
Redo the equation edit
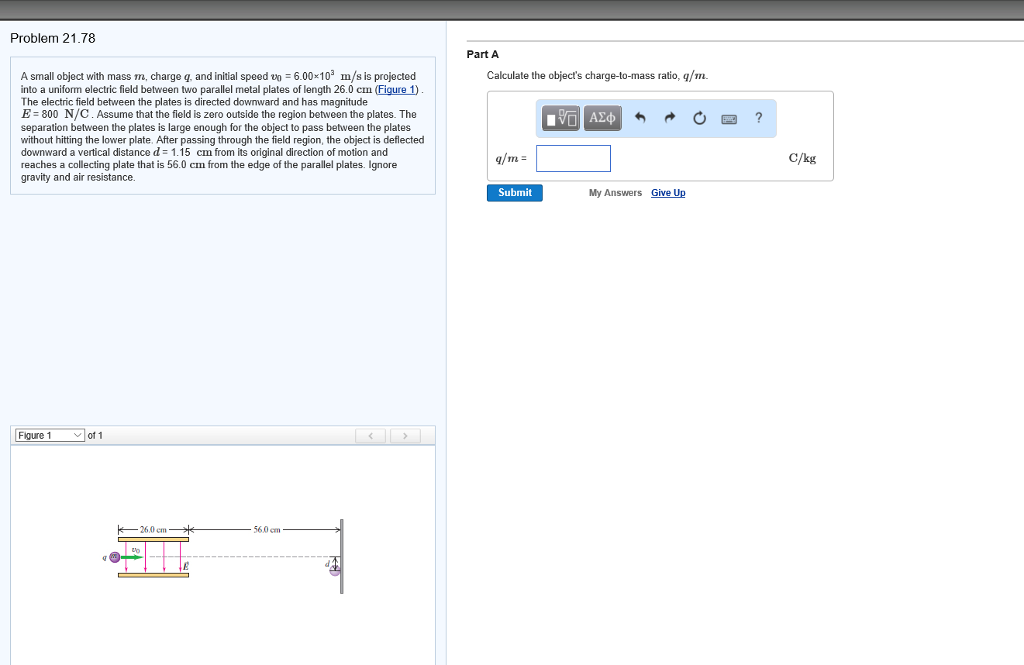click(669, 118)
